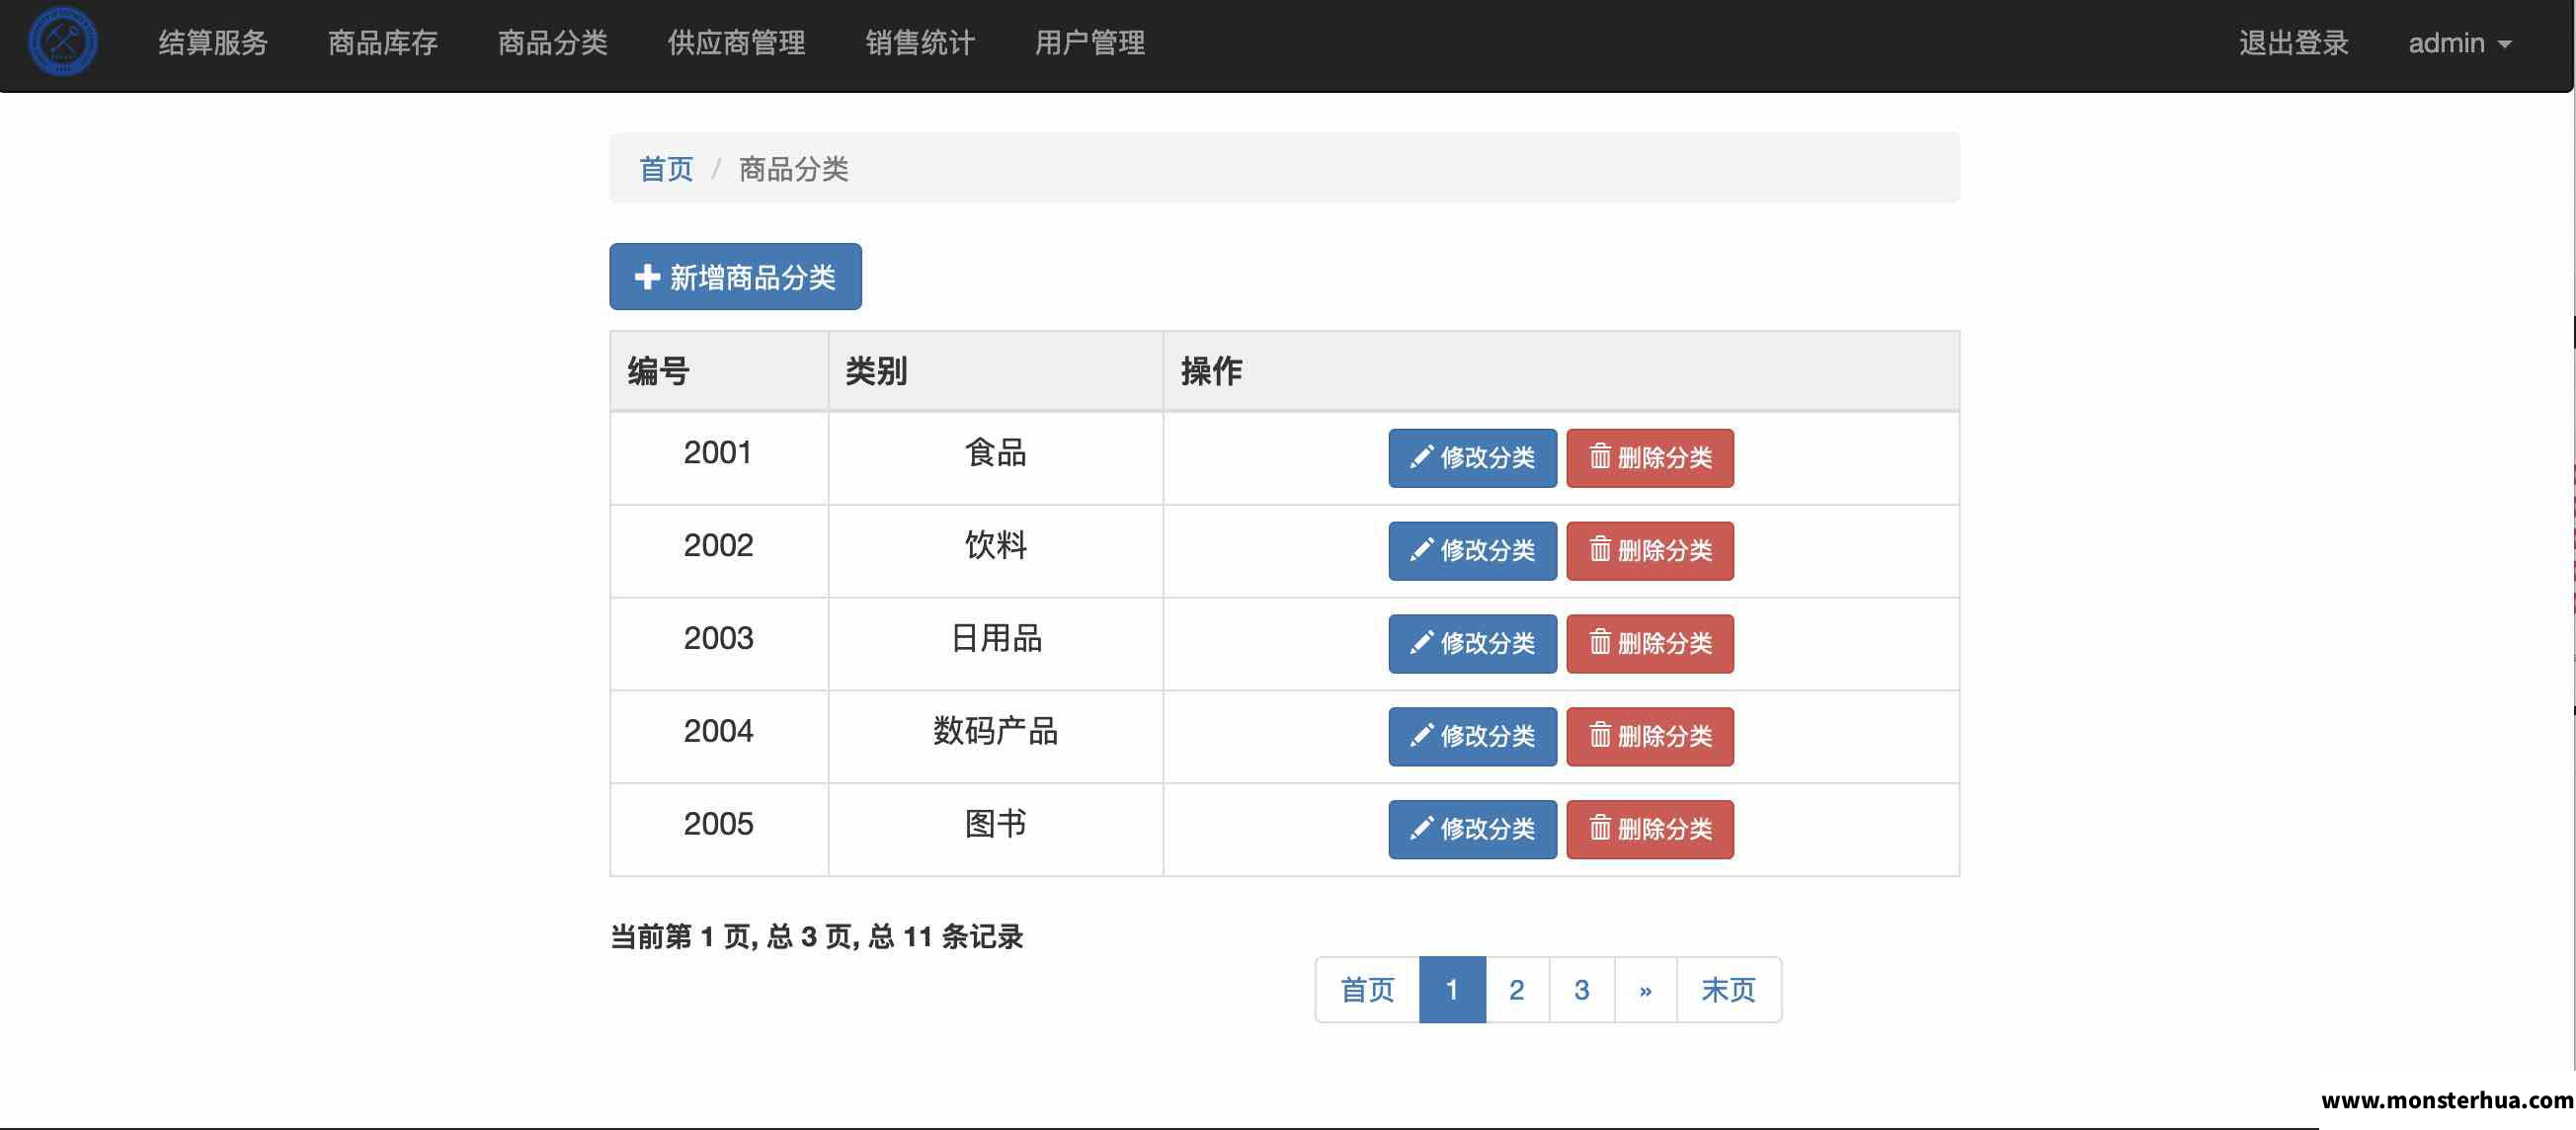Delete the 日用品 category

tap(1650, 644)
